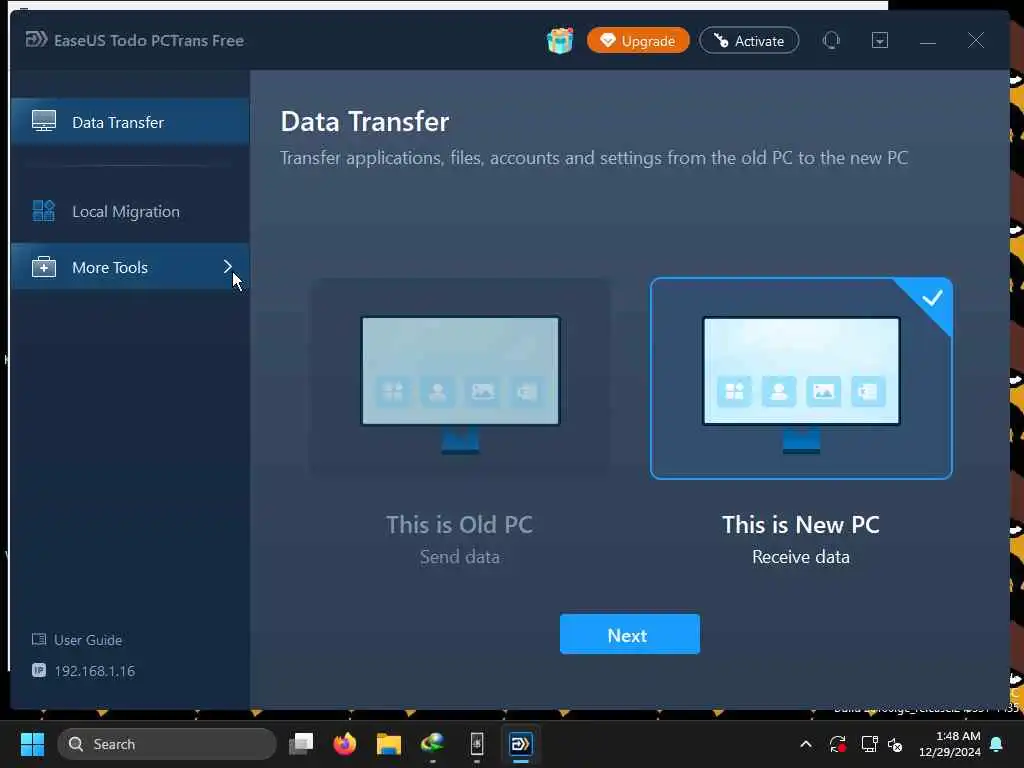Click the This is New PC label
Screen dimensions: 1024x768
pyautogui.click(x=801, y=524)
